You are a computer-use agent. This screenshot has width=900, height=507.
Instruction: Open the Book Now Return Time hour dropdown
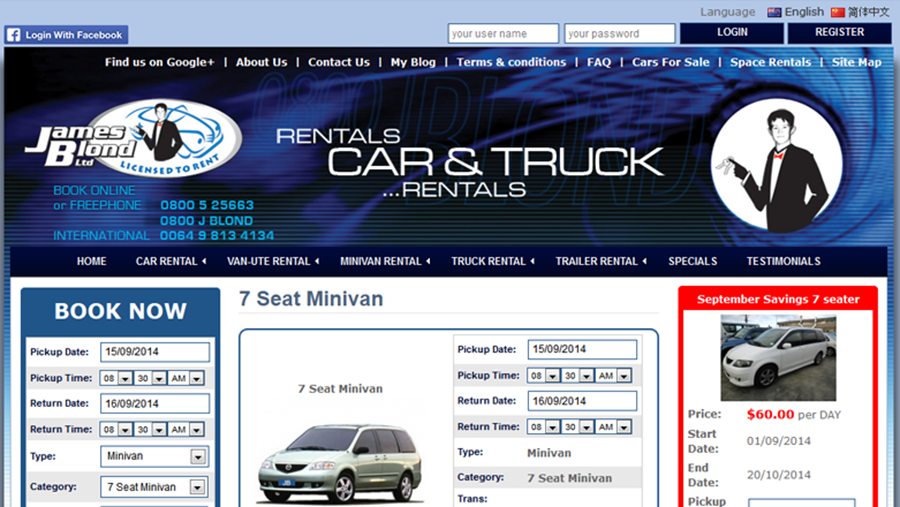click(115, 429)
